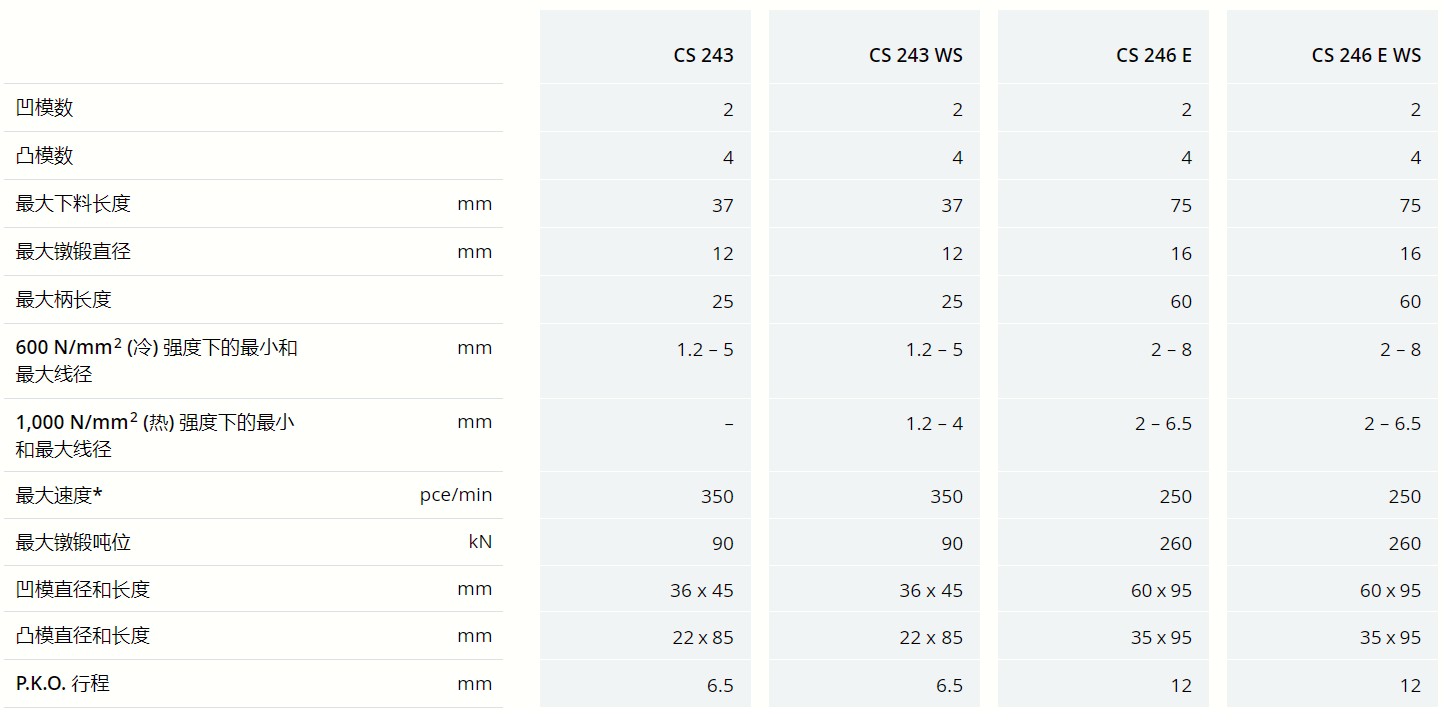Viewport: 1442px width, 710px height.
Task: Select the CS 243 WS column header
Action: coord(915,55)
